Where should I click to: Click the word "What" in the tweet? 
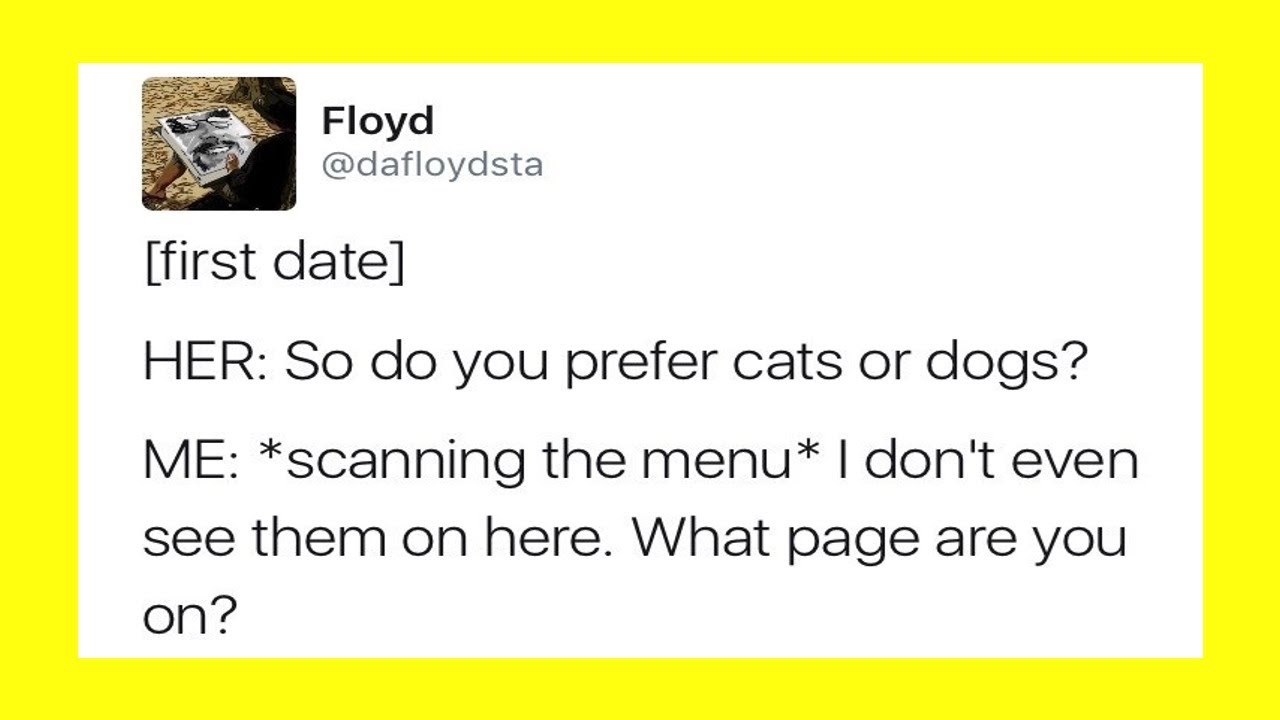[x=701, y=538]
